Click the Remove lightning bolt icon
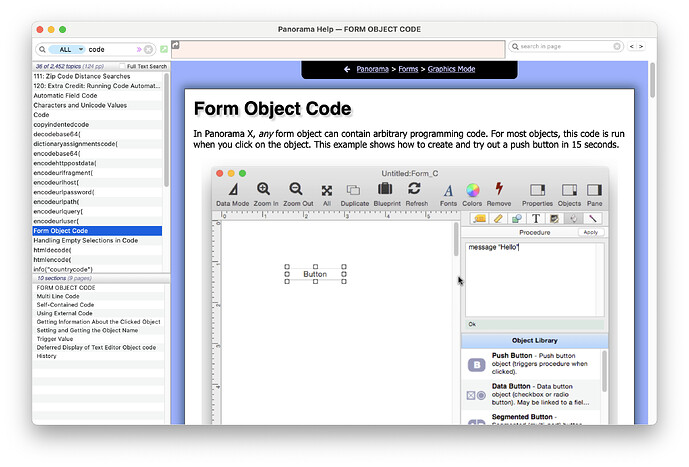Screen dimensions: 689x467 [499, 189]
